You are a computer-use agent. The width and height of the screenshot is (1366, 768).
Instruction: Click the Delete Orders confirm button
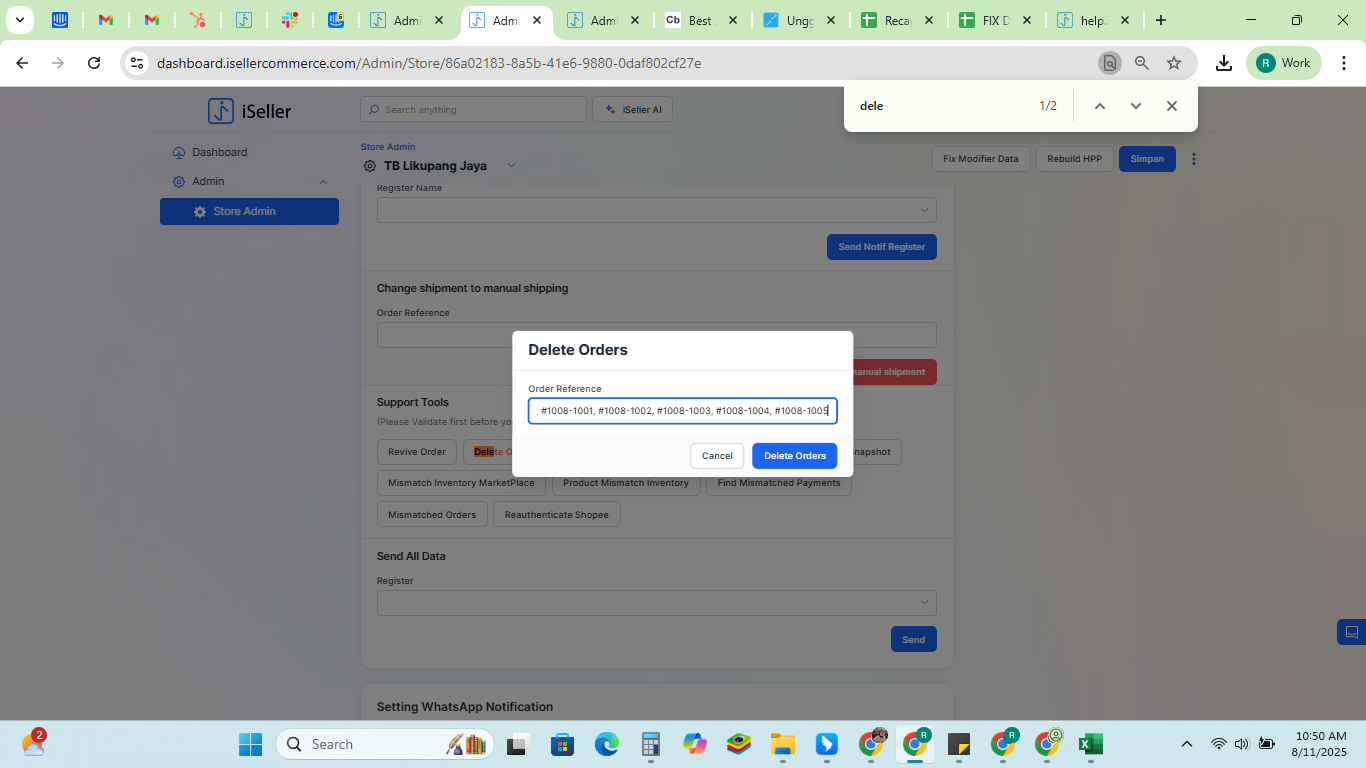794,456
